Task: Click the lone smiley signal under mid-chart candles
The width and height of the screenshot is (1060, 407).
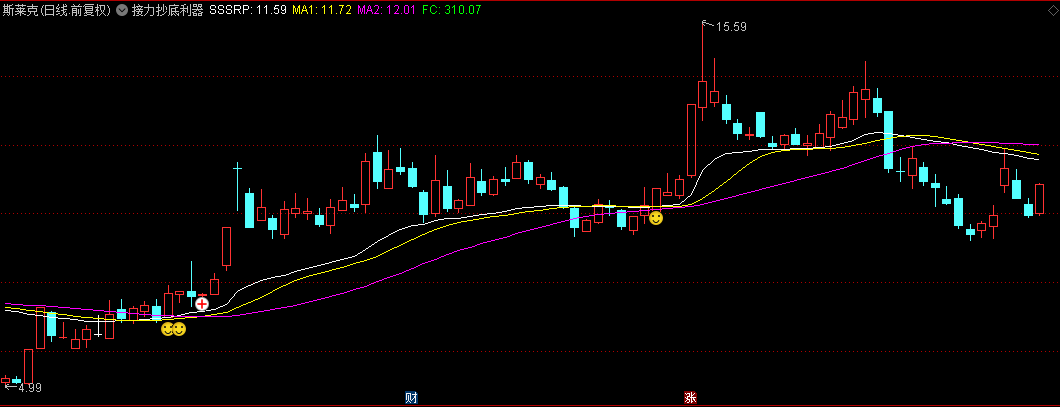Action: pos(656,218)
